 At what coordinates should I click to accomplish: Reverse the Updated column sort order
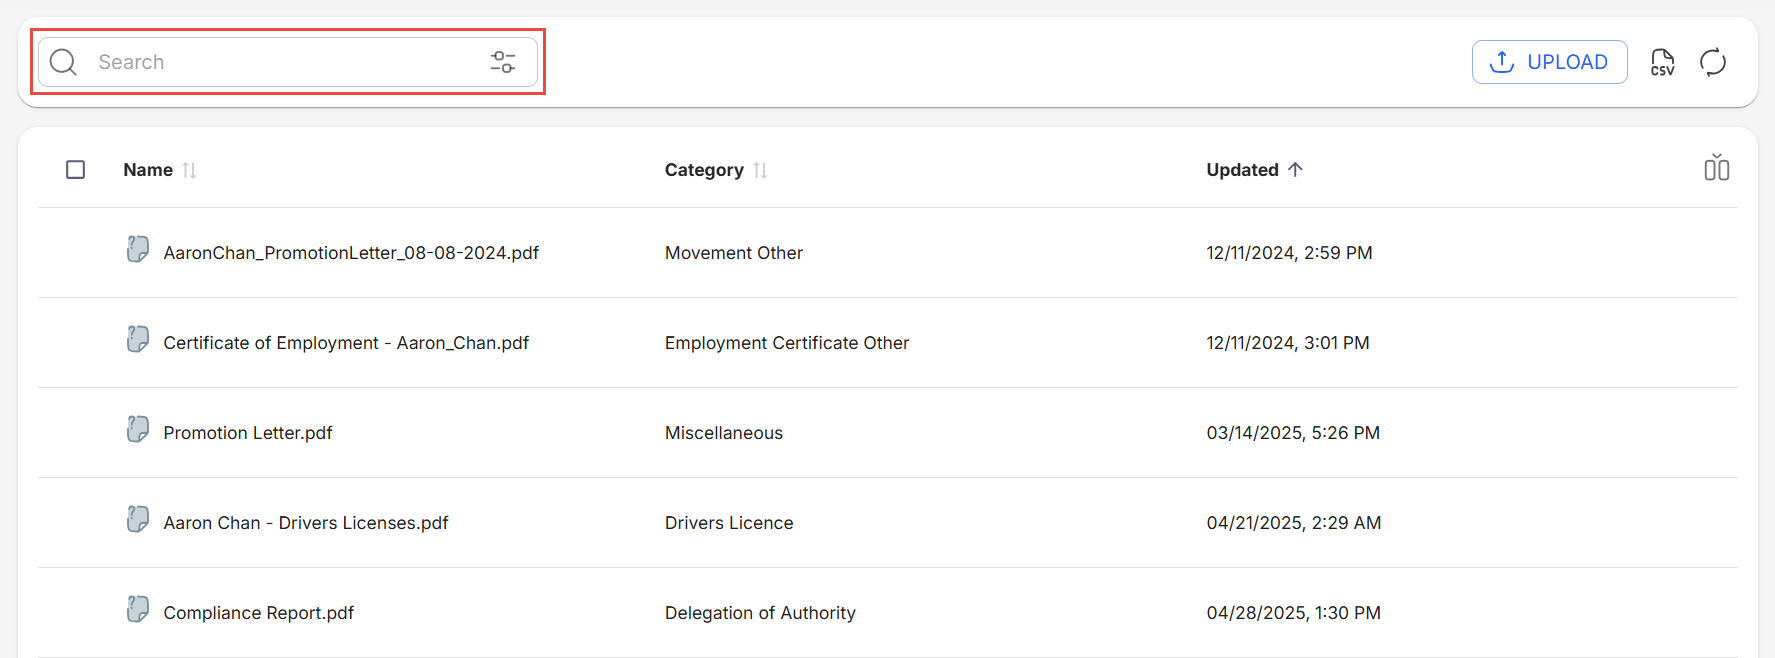pos(1295,170)
